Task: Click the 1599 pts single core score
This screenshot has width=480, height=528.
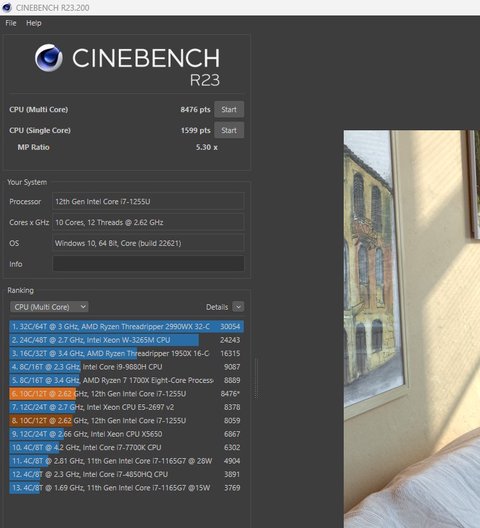Action: [x=196, y=130]
